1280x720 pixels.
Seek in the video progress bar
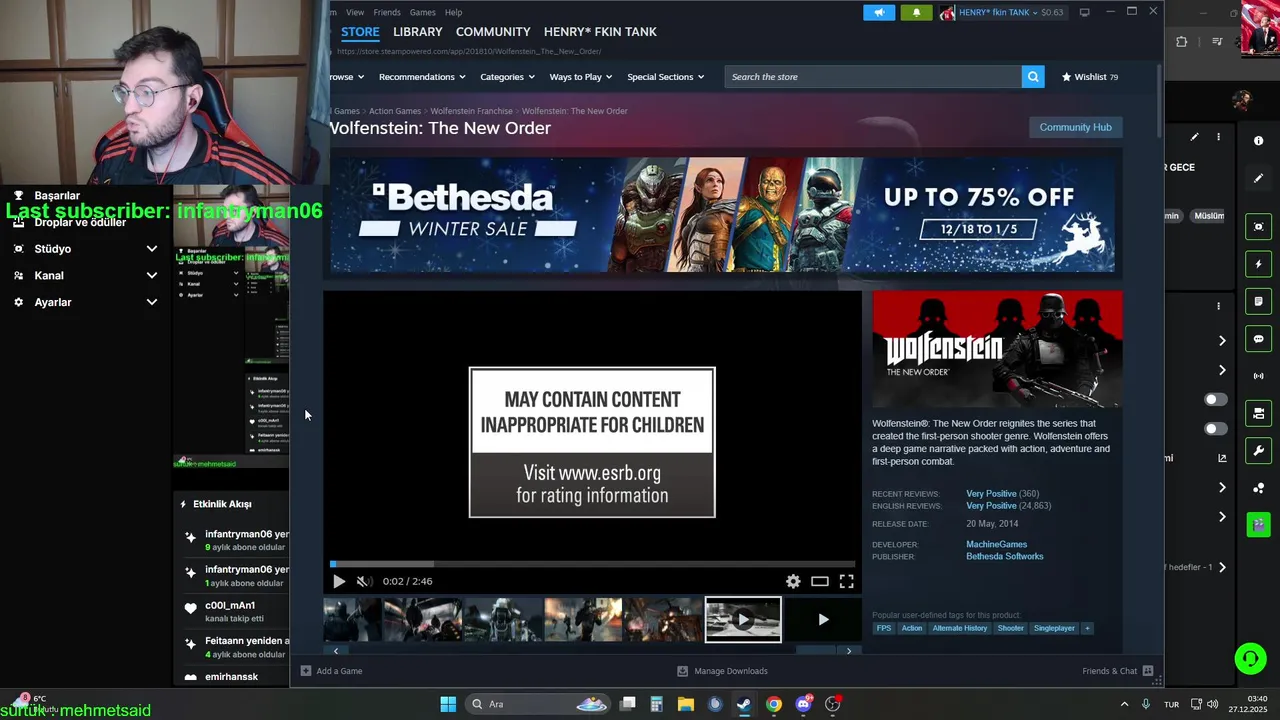[x=592, y=564]
